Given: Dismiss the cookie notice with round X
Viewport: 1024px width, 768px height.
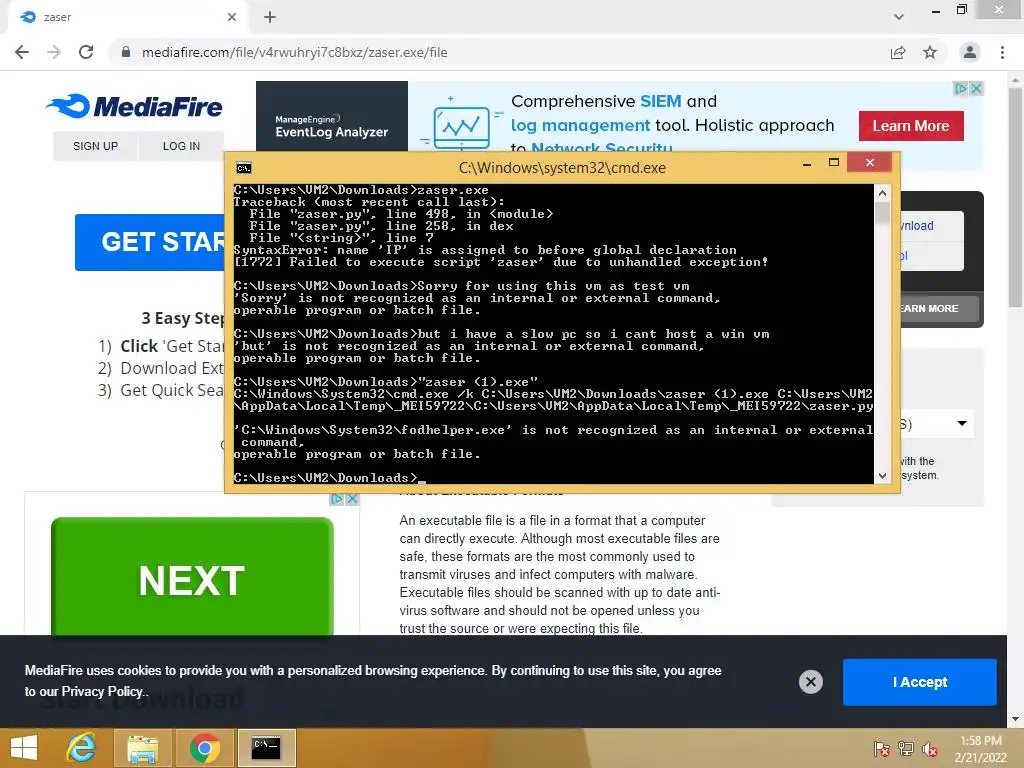Looking at the screenshot, I should click(810, 682).
